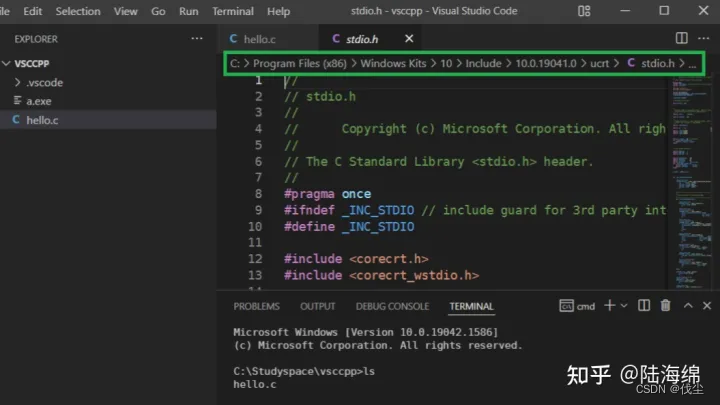Viewport: 720px width, 405px height.
Task: Click breadcrumb Windows Kits
Action: tap(393, 63)
